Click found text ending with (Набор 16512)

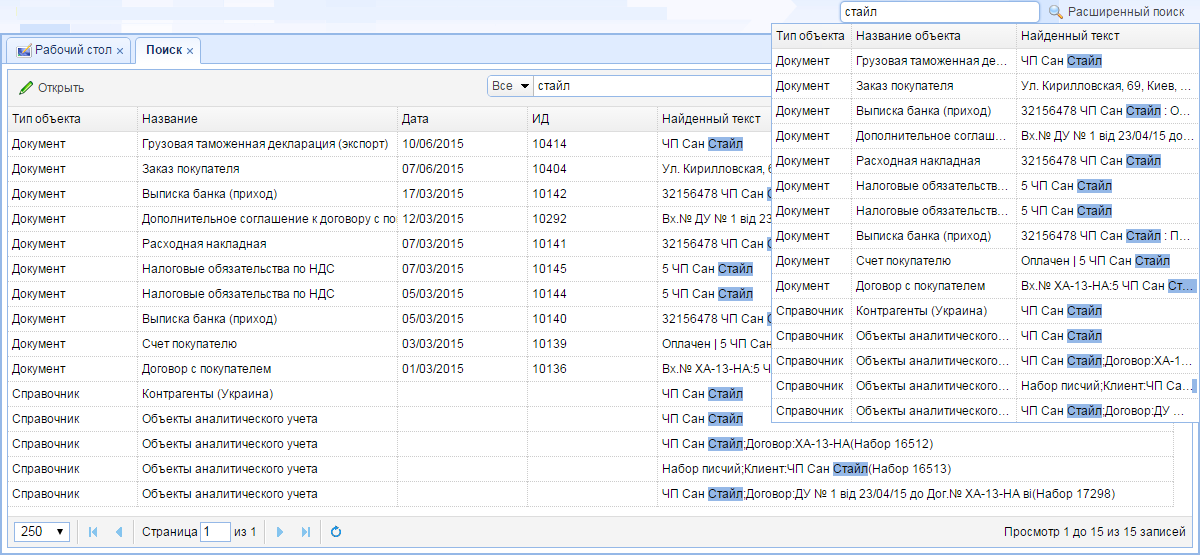point(797,444)
